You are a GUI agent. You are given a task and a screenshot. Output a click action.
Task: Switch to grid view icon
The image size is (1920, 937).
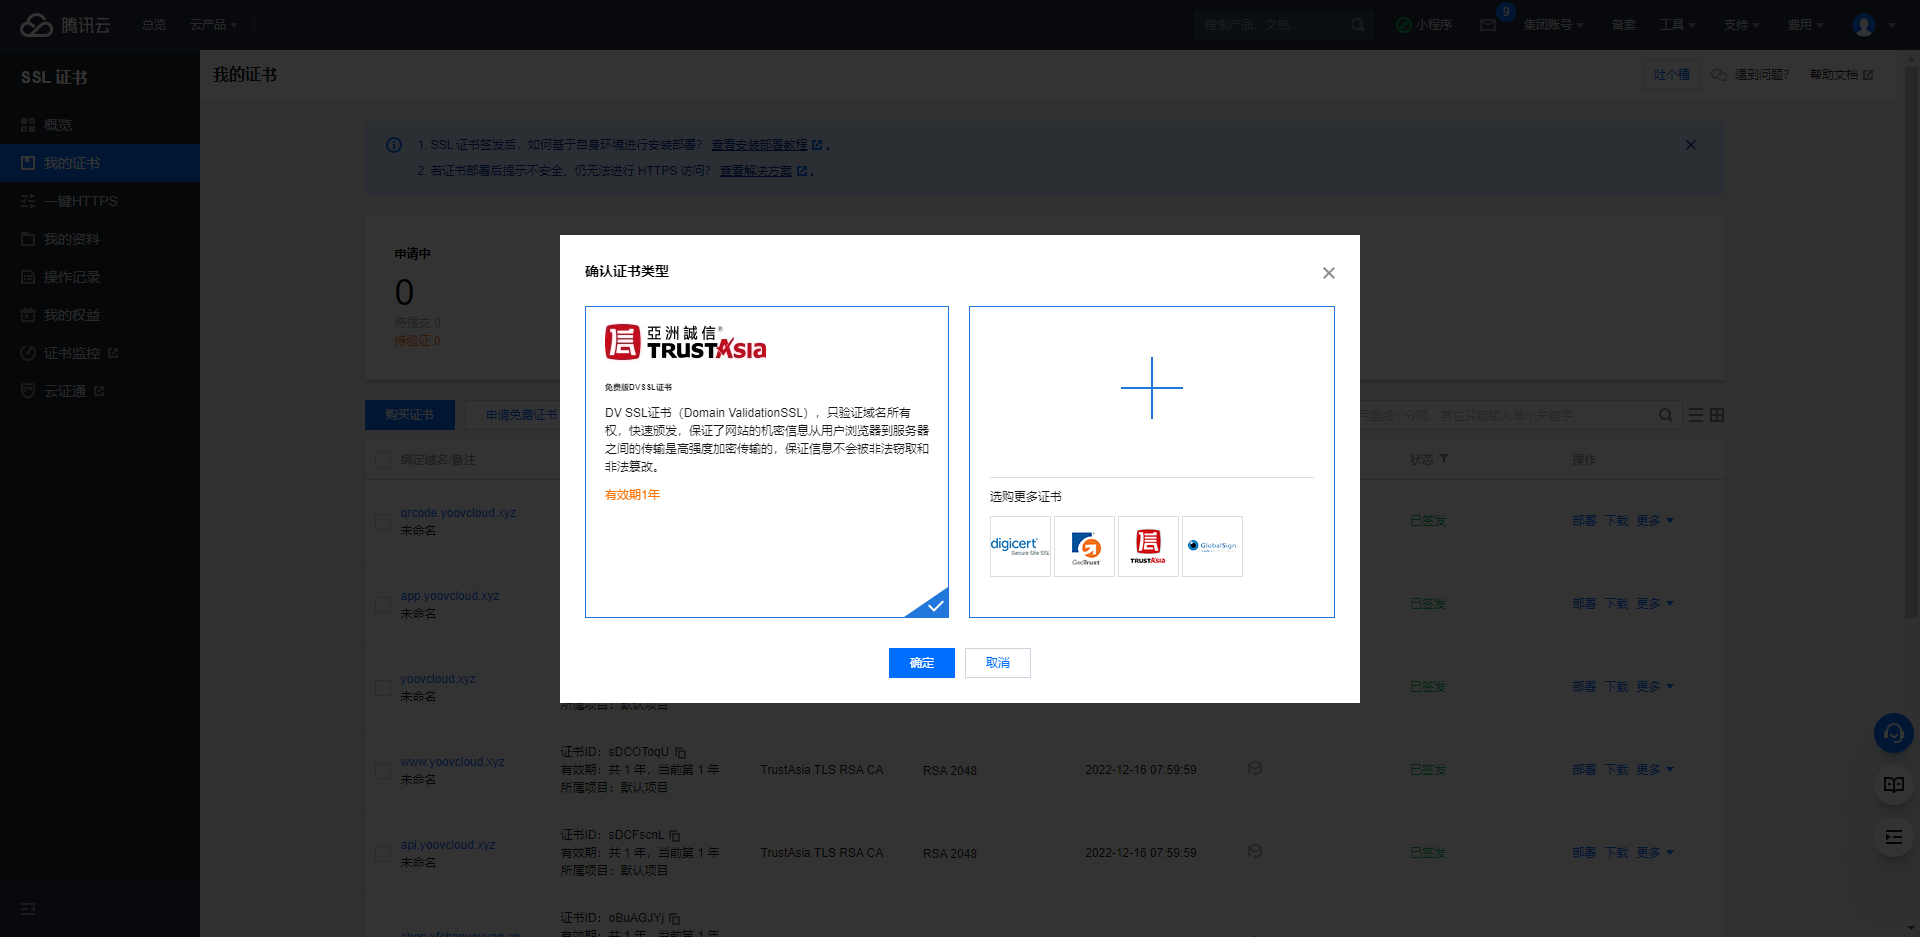1717,415
